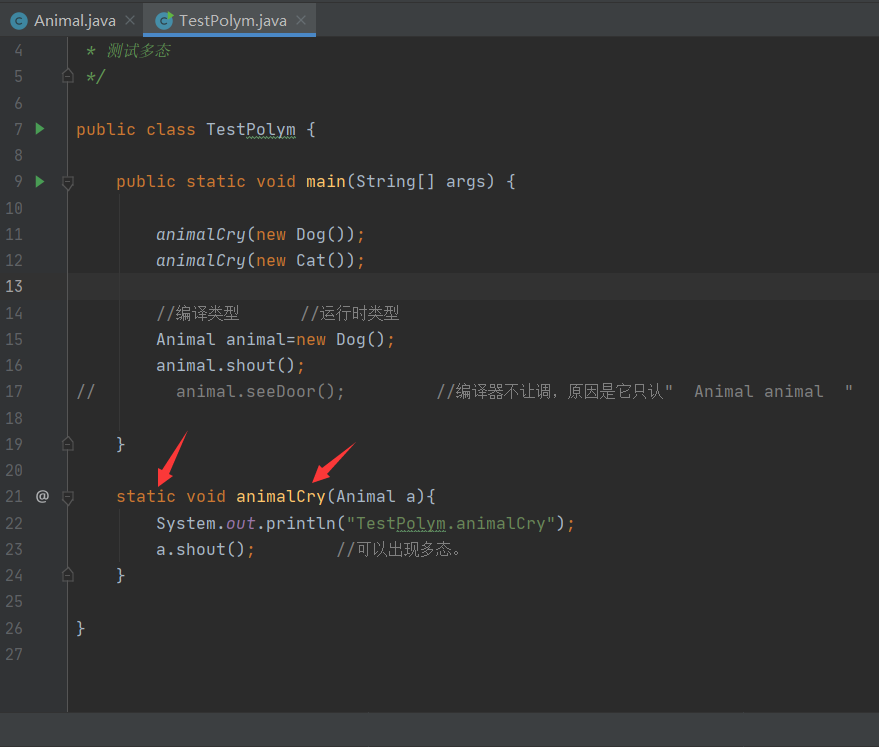Image resolution: width=879 pixels, height=747 pixels.
Task: Click the 'static' keyword on line 21
Action: [146, 497]
